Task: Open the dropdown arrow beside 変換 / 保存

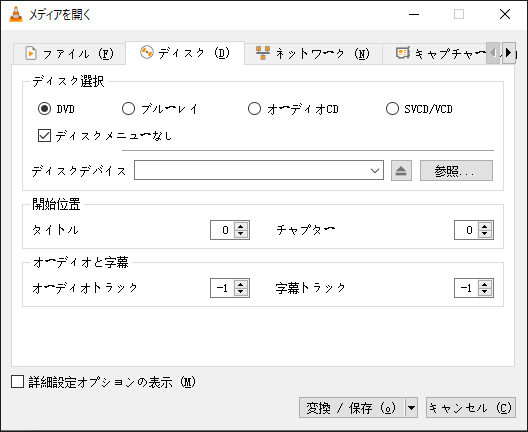Action: 411,408
